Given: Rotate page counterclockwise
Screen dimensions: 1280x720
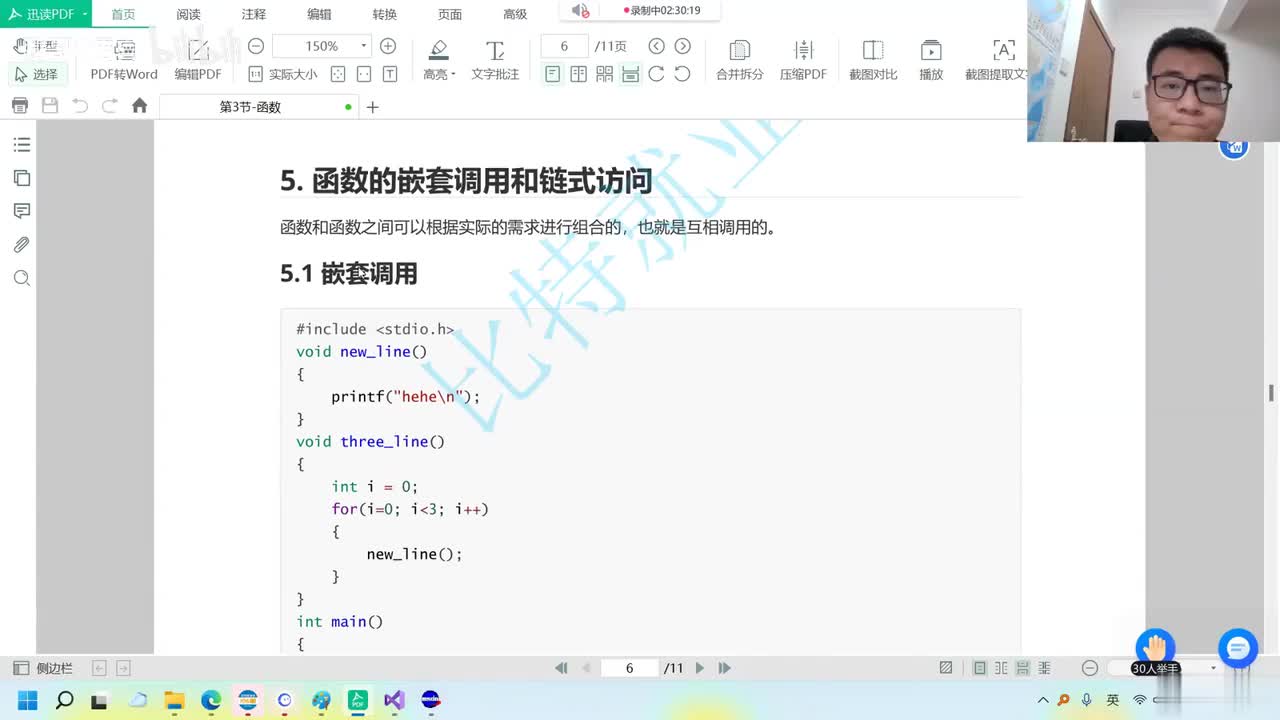Looking at the screenshot, I should coord(682,74).
